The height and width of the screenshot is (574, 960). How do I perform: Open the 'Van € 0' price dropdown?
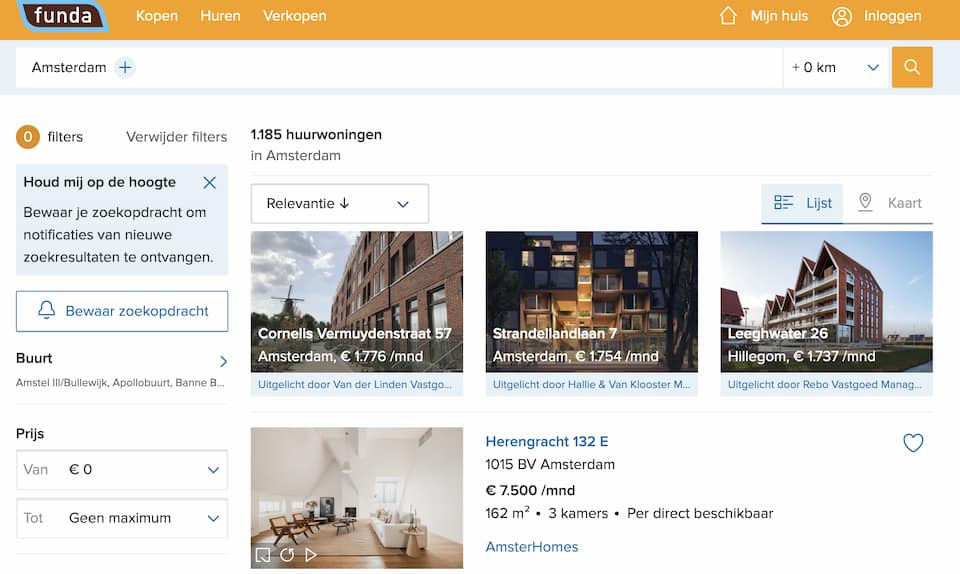coord(122,470)
